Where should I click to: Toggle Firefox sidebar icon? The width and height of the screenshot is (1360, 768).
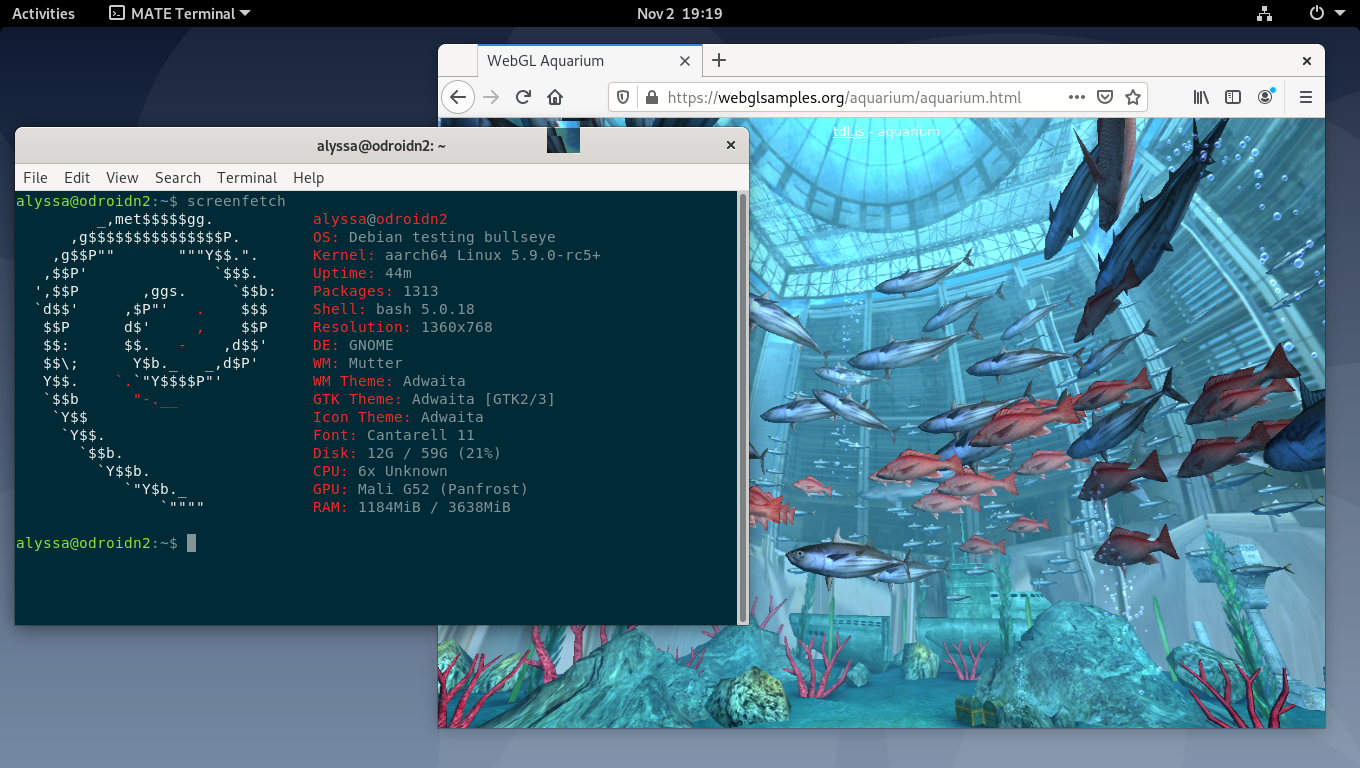(1233, 97)
